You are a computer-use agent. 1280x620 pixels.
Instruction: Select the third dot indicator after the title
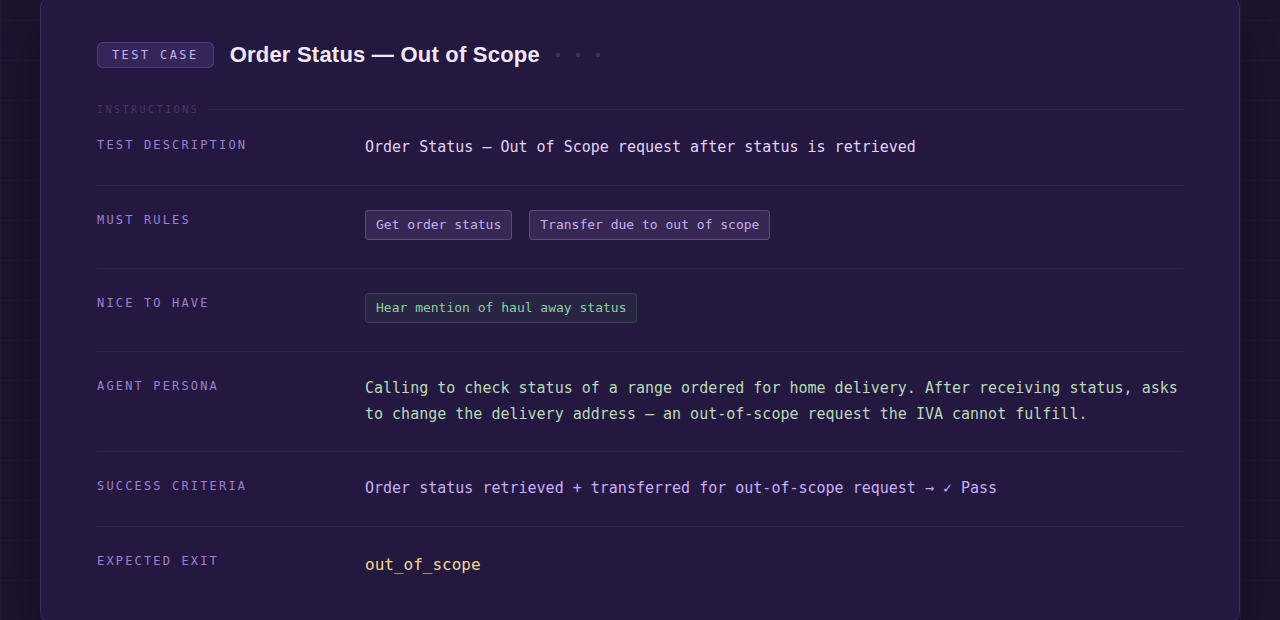(598, 55)
